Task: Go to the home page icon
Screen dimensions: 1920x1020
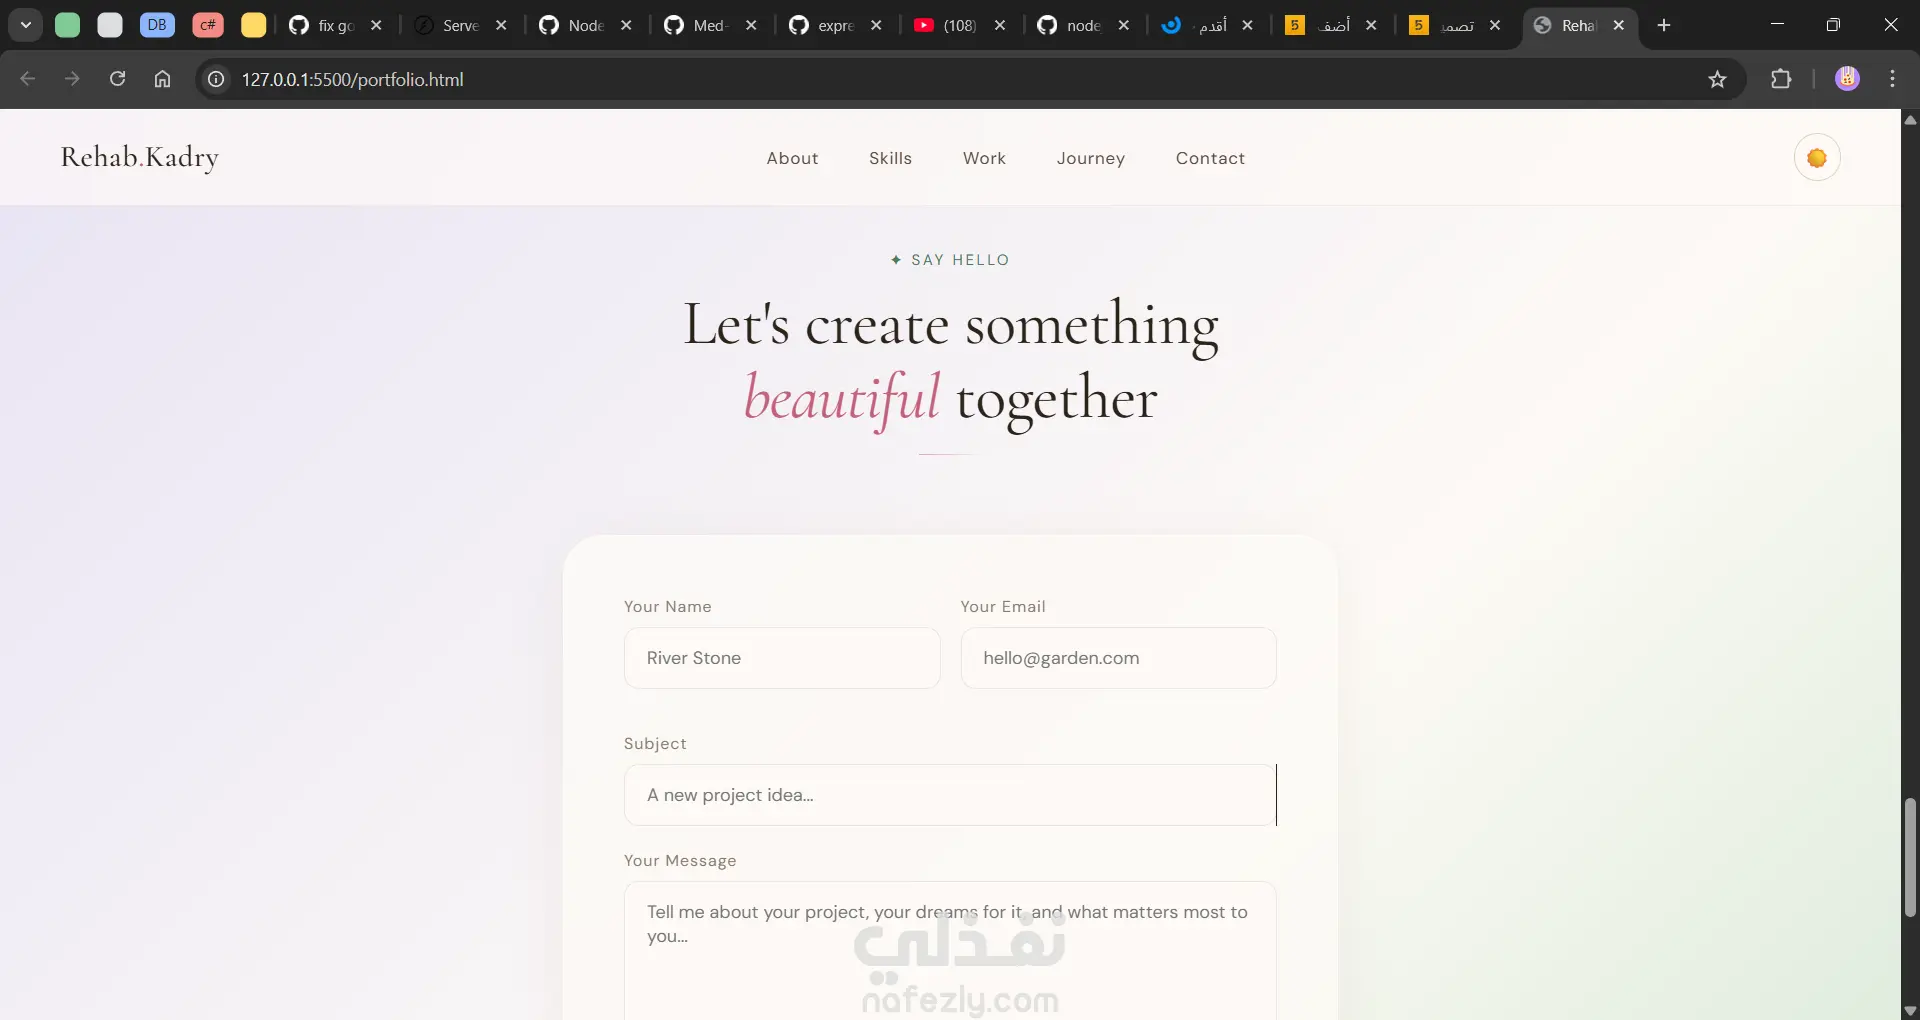Action: [x=162, y=79]
